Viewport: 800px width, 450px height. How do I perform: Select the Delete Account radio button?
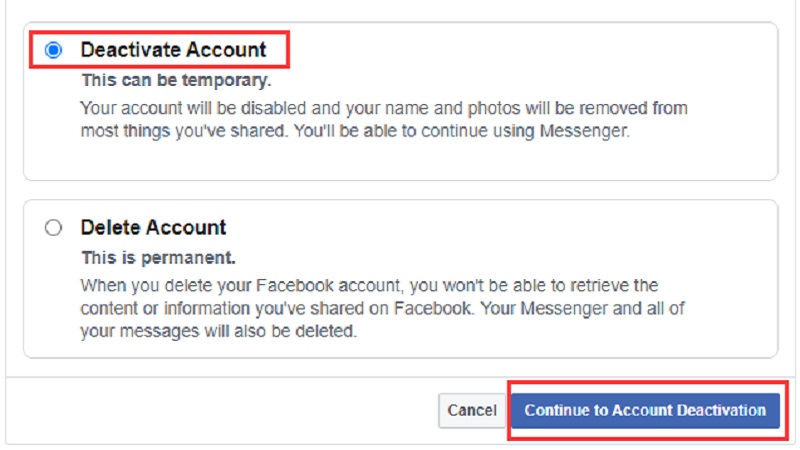(x=53, y=228)
